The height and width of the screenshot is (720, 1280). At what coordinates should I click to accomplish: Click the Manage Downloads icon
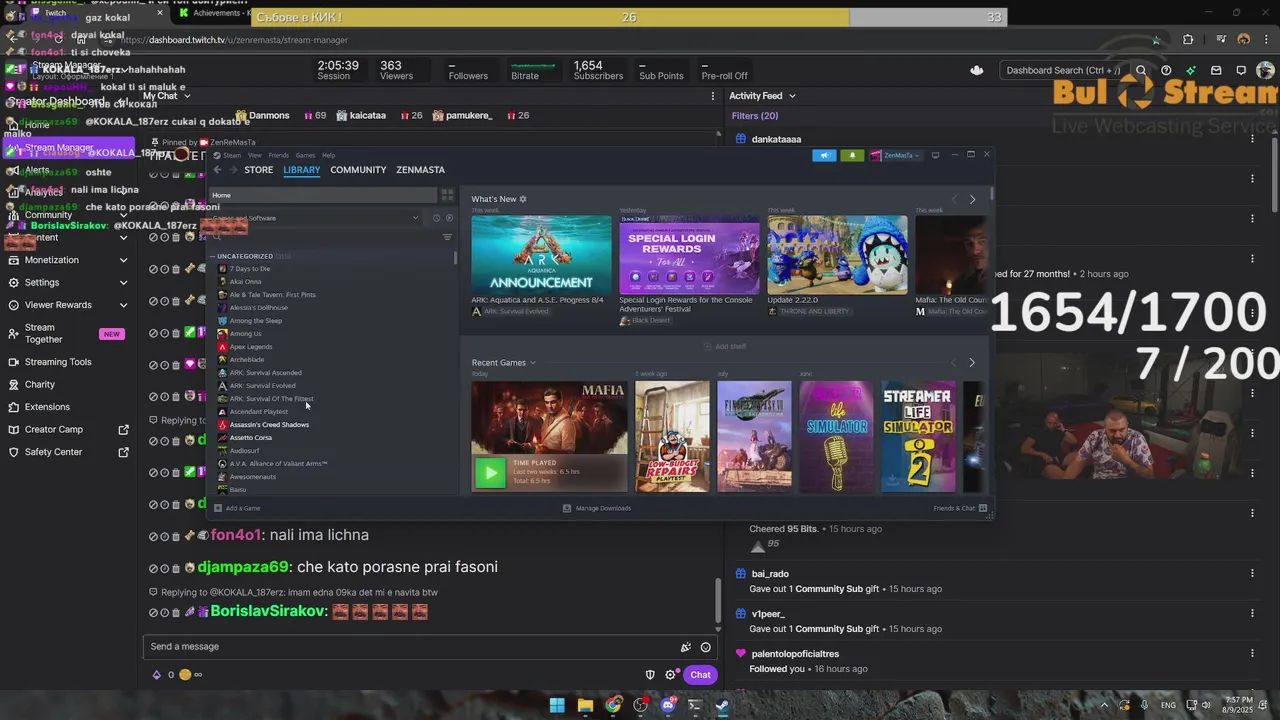(567, 508)
